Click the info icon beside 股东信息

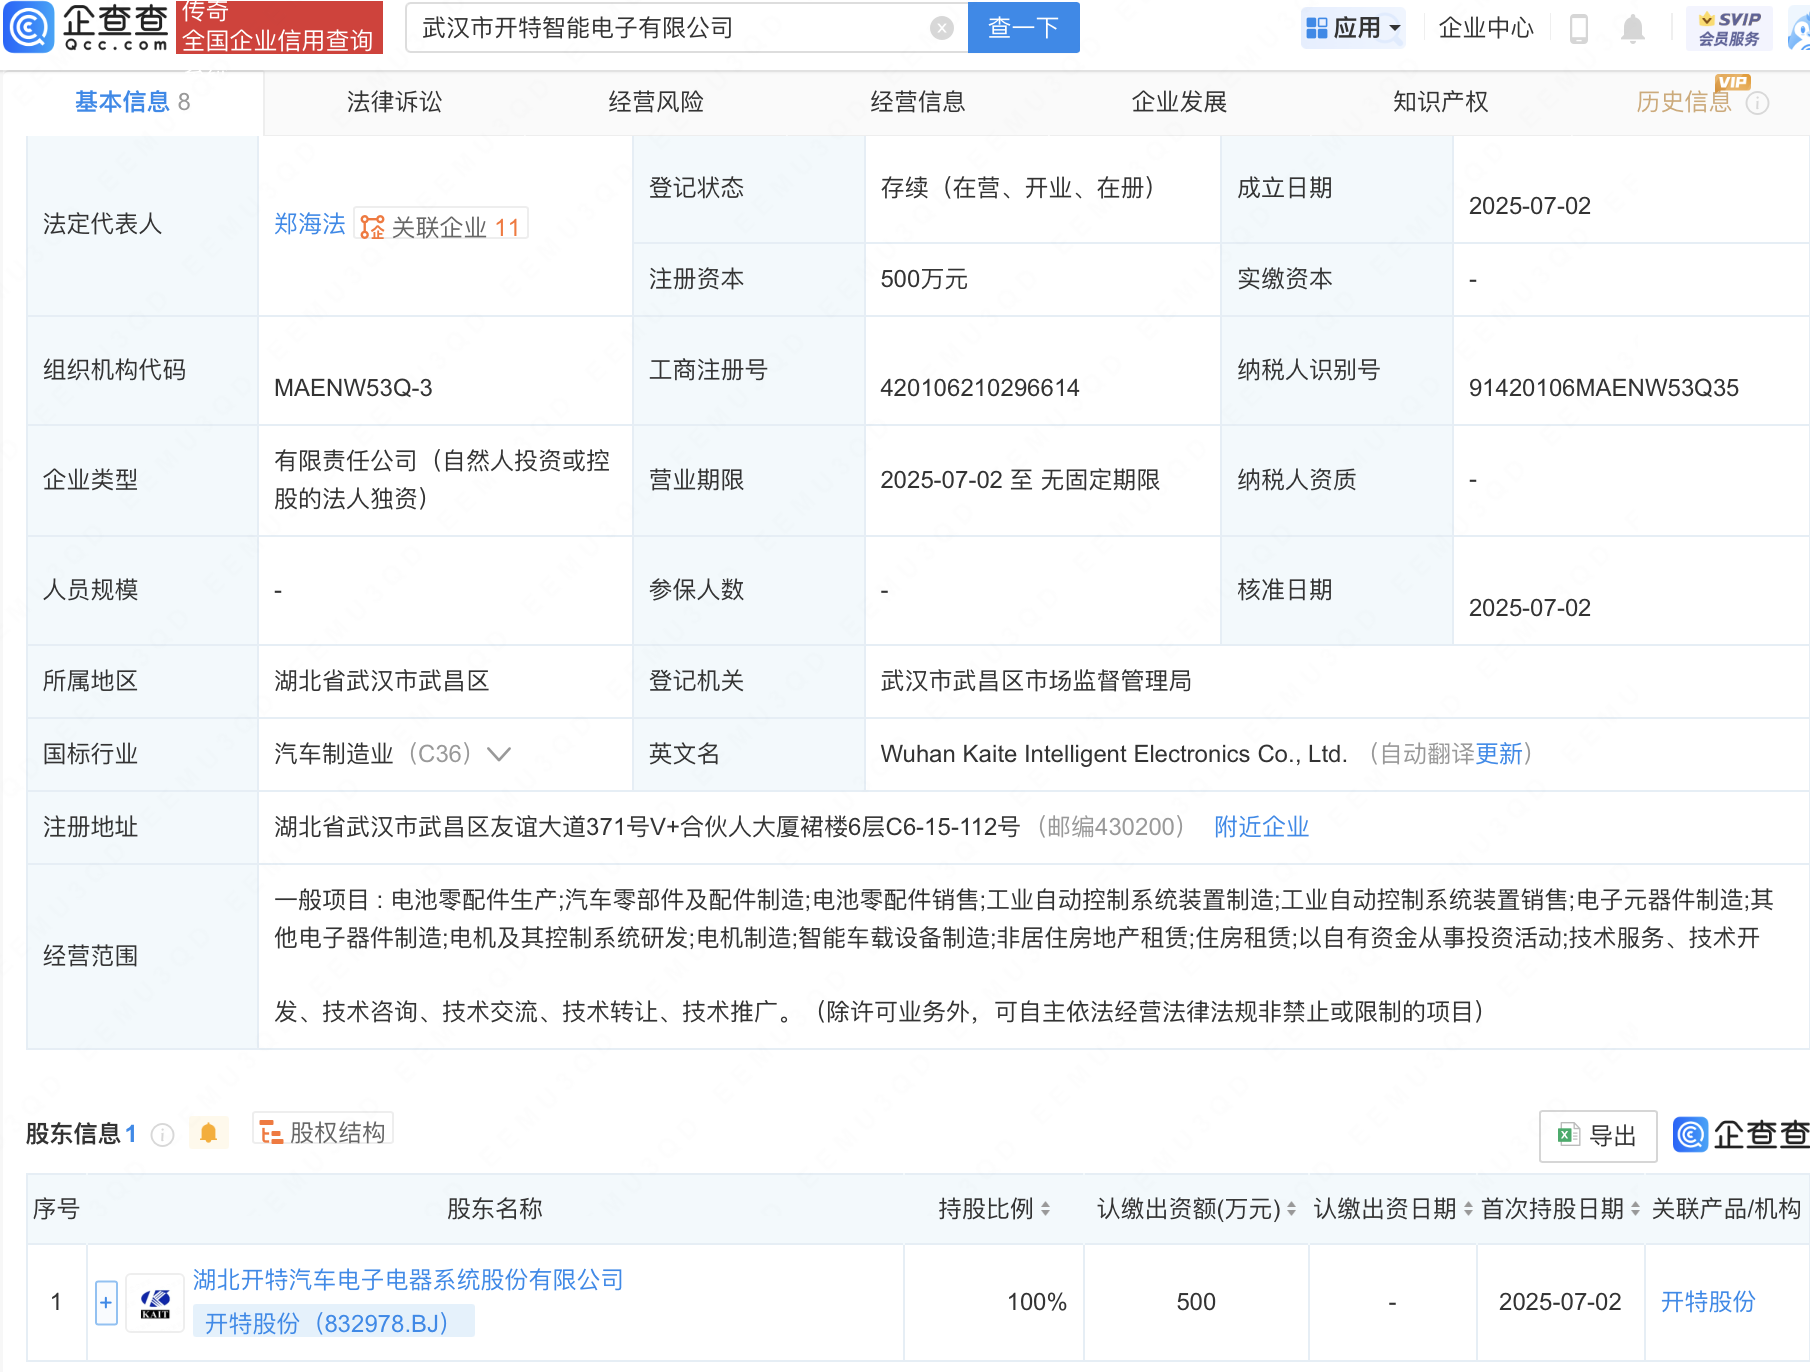click(162, 1134)
